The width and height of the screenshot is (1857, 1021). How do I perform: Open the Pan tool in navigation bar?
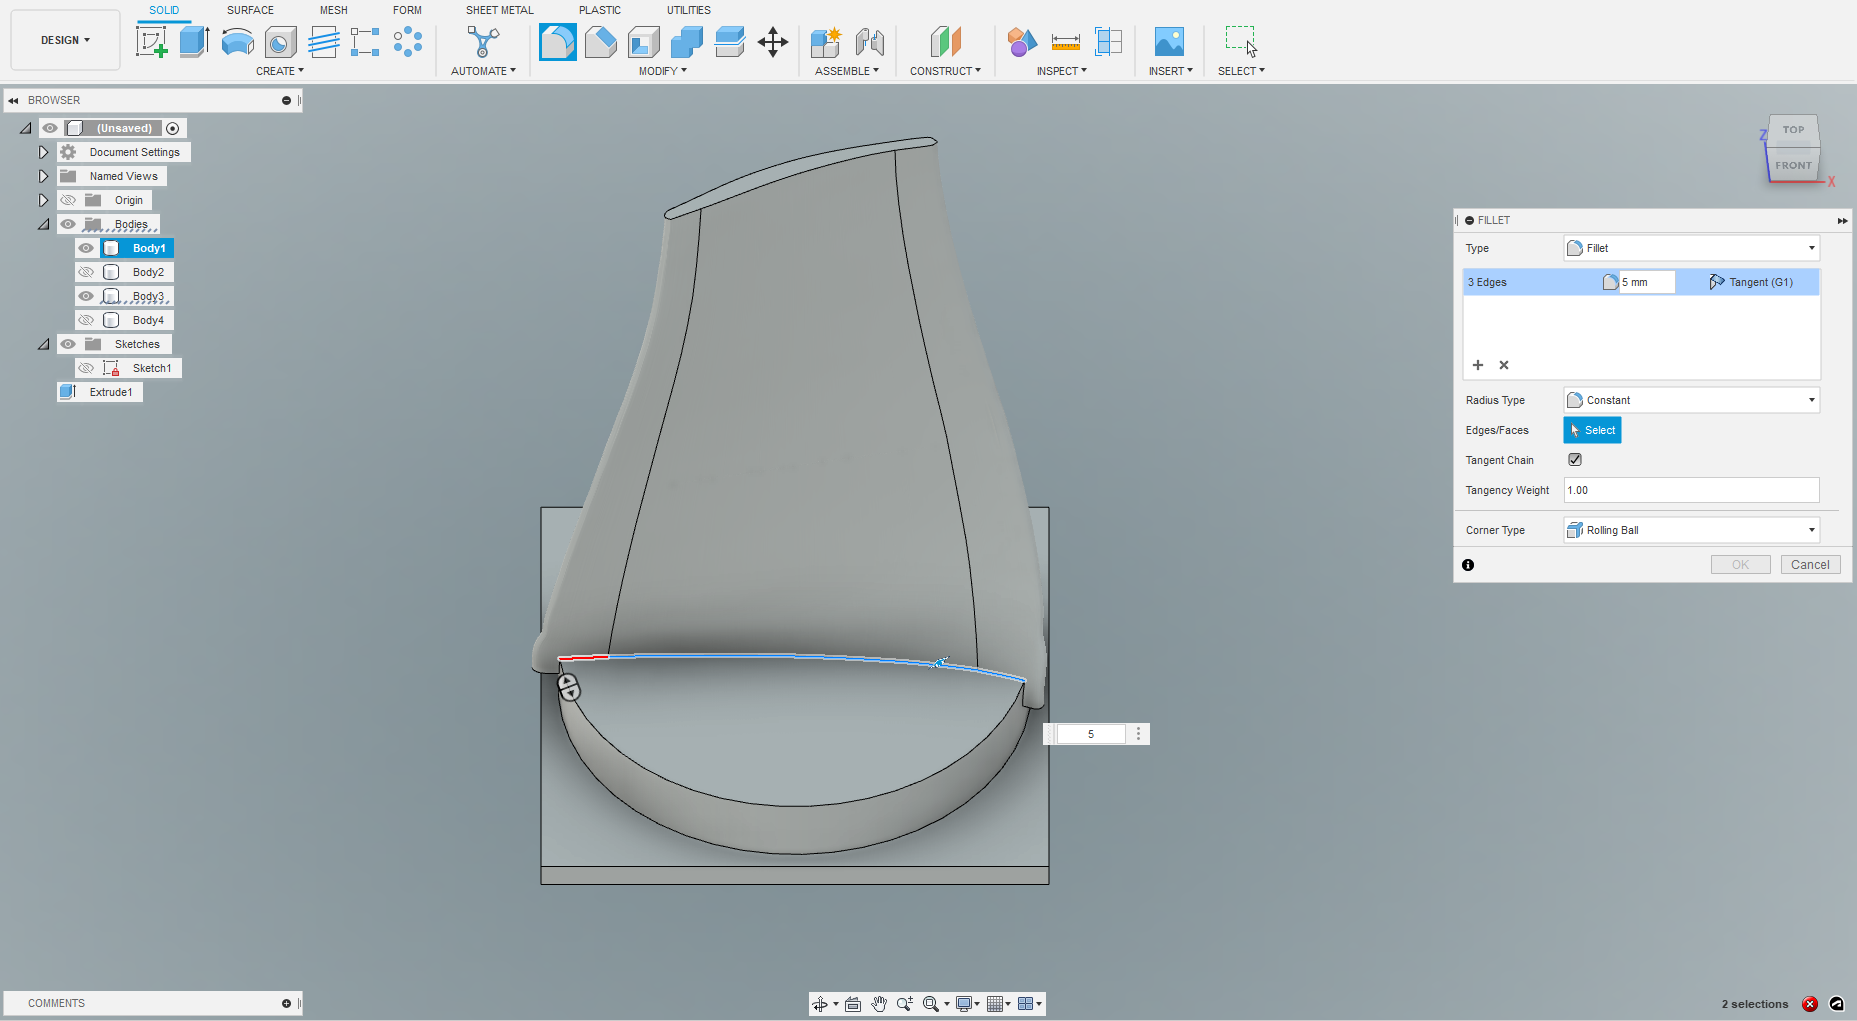tap(879, 1003)
